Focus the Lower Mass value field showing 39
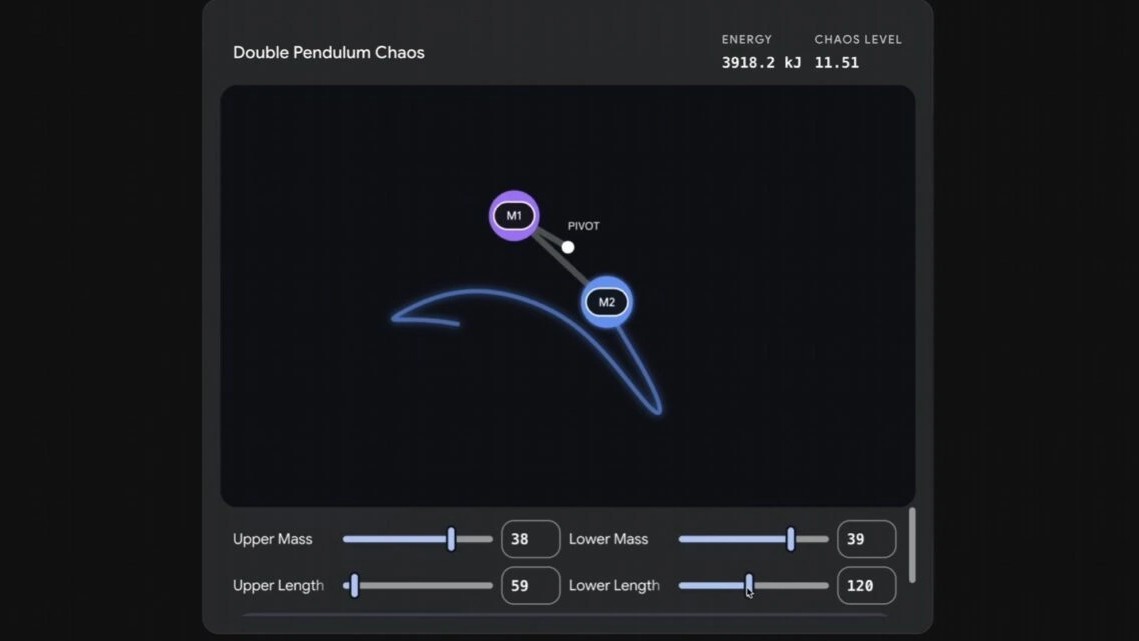The height and width of the screenshot is (641, 1139). pyautogui.click(x=866, y=539)
